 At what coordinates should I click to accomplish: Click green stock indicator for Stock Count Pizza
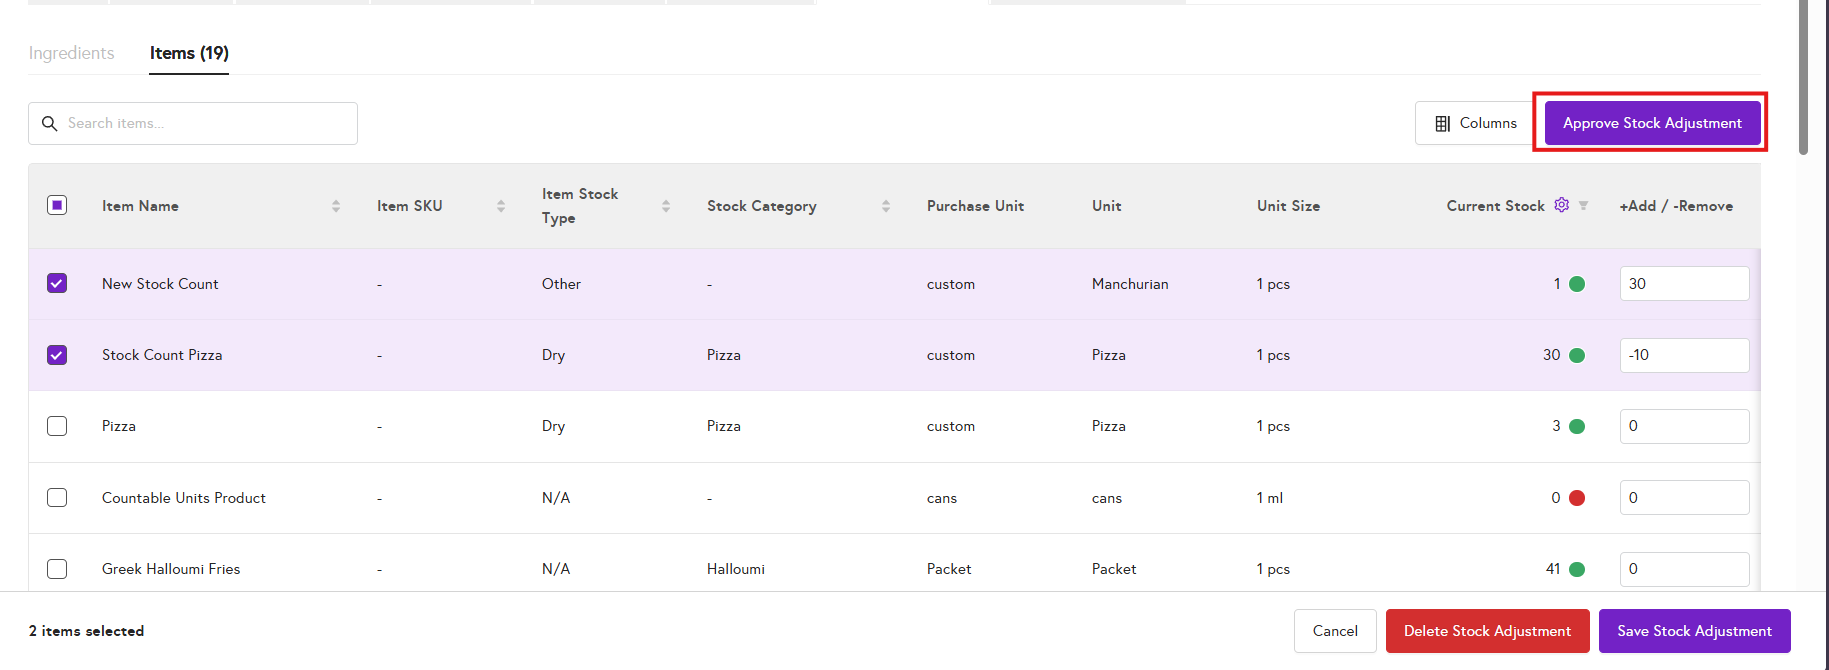click(x=1577, y=355)
